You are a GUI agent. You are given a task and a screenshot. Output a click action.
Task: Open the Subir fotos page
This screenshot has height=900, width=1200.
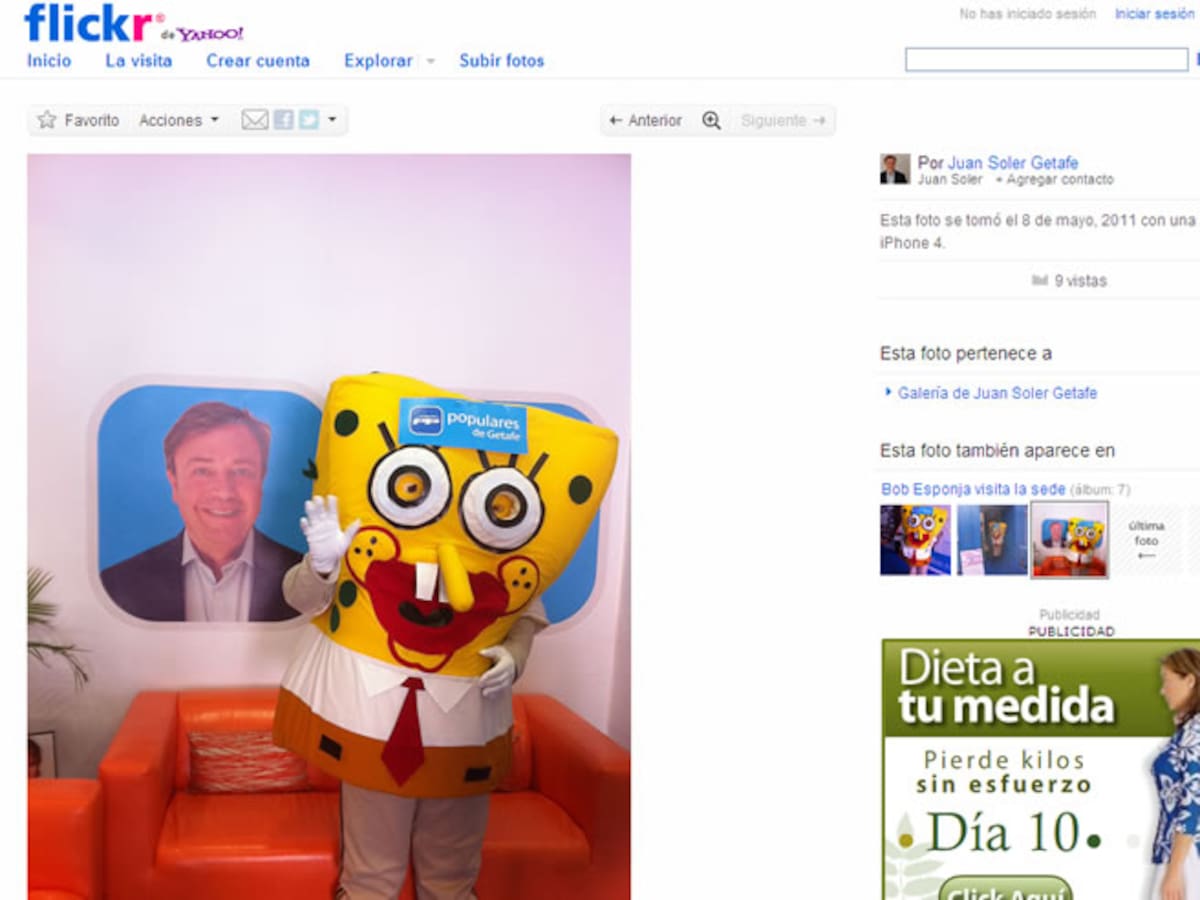pos(501,61)
